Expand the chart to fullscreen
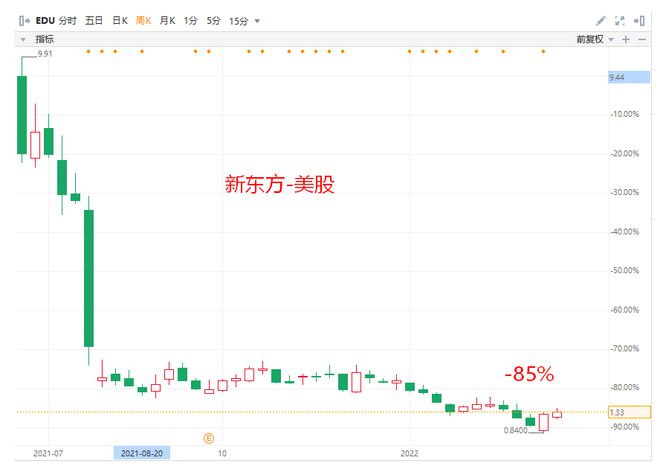The height and width of the screenshot is (469, 660). [620, 21]
